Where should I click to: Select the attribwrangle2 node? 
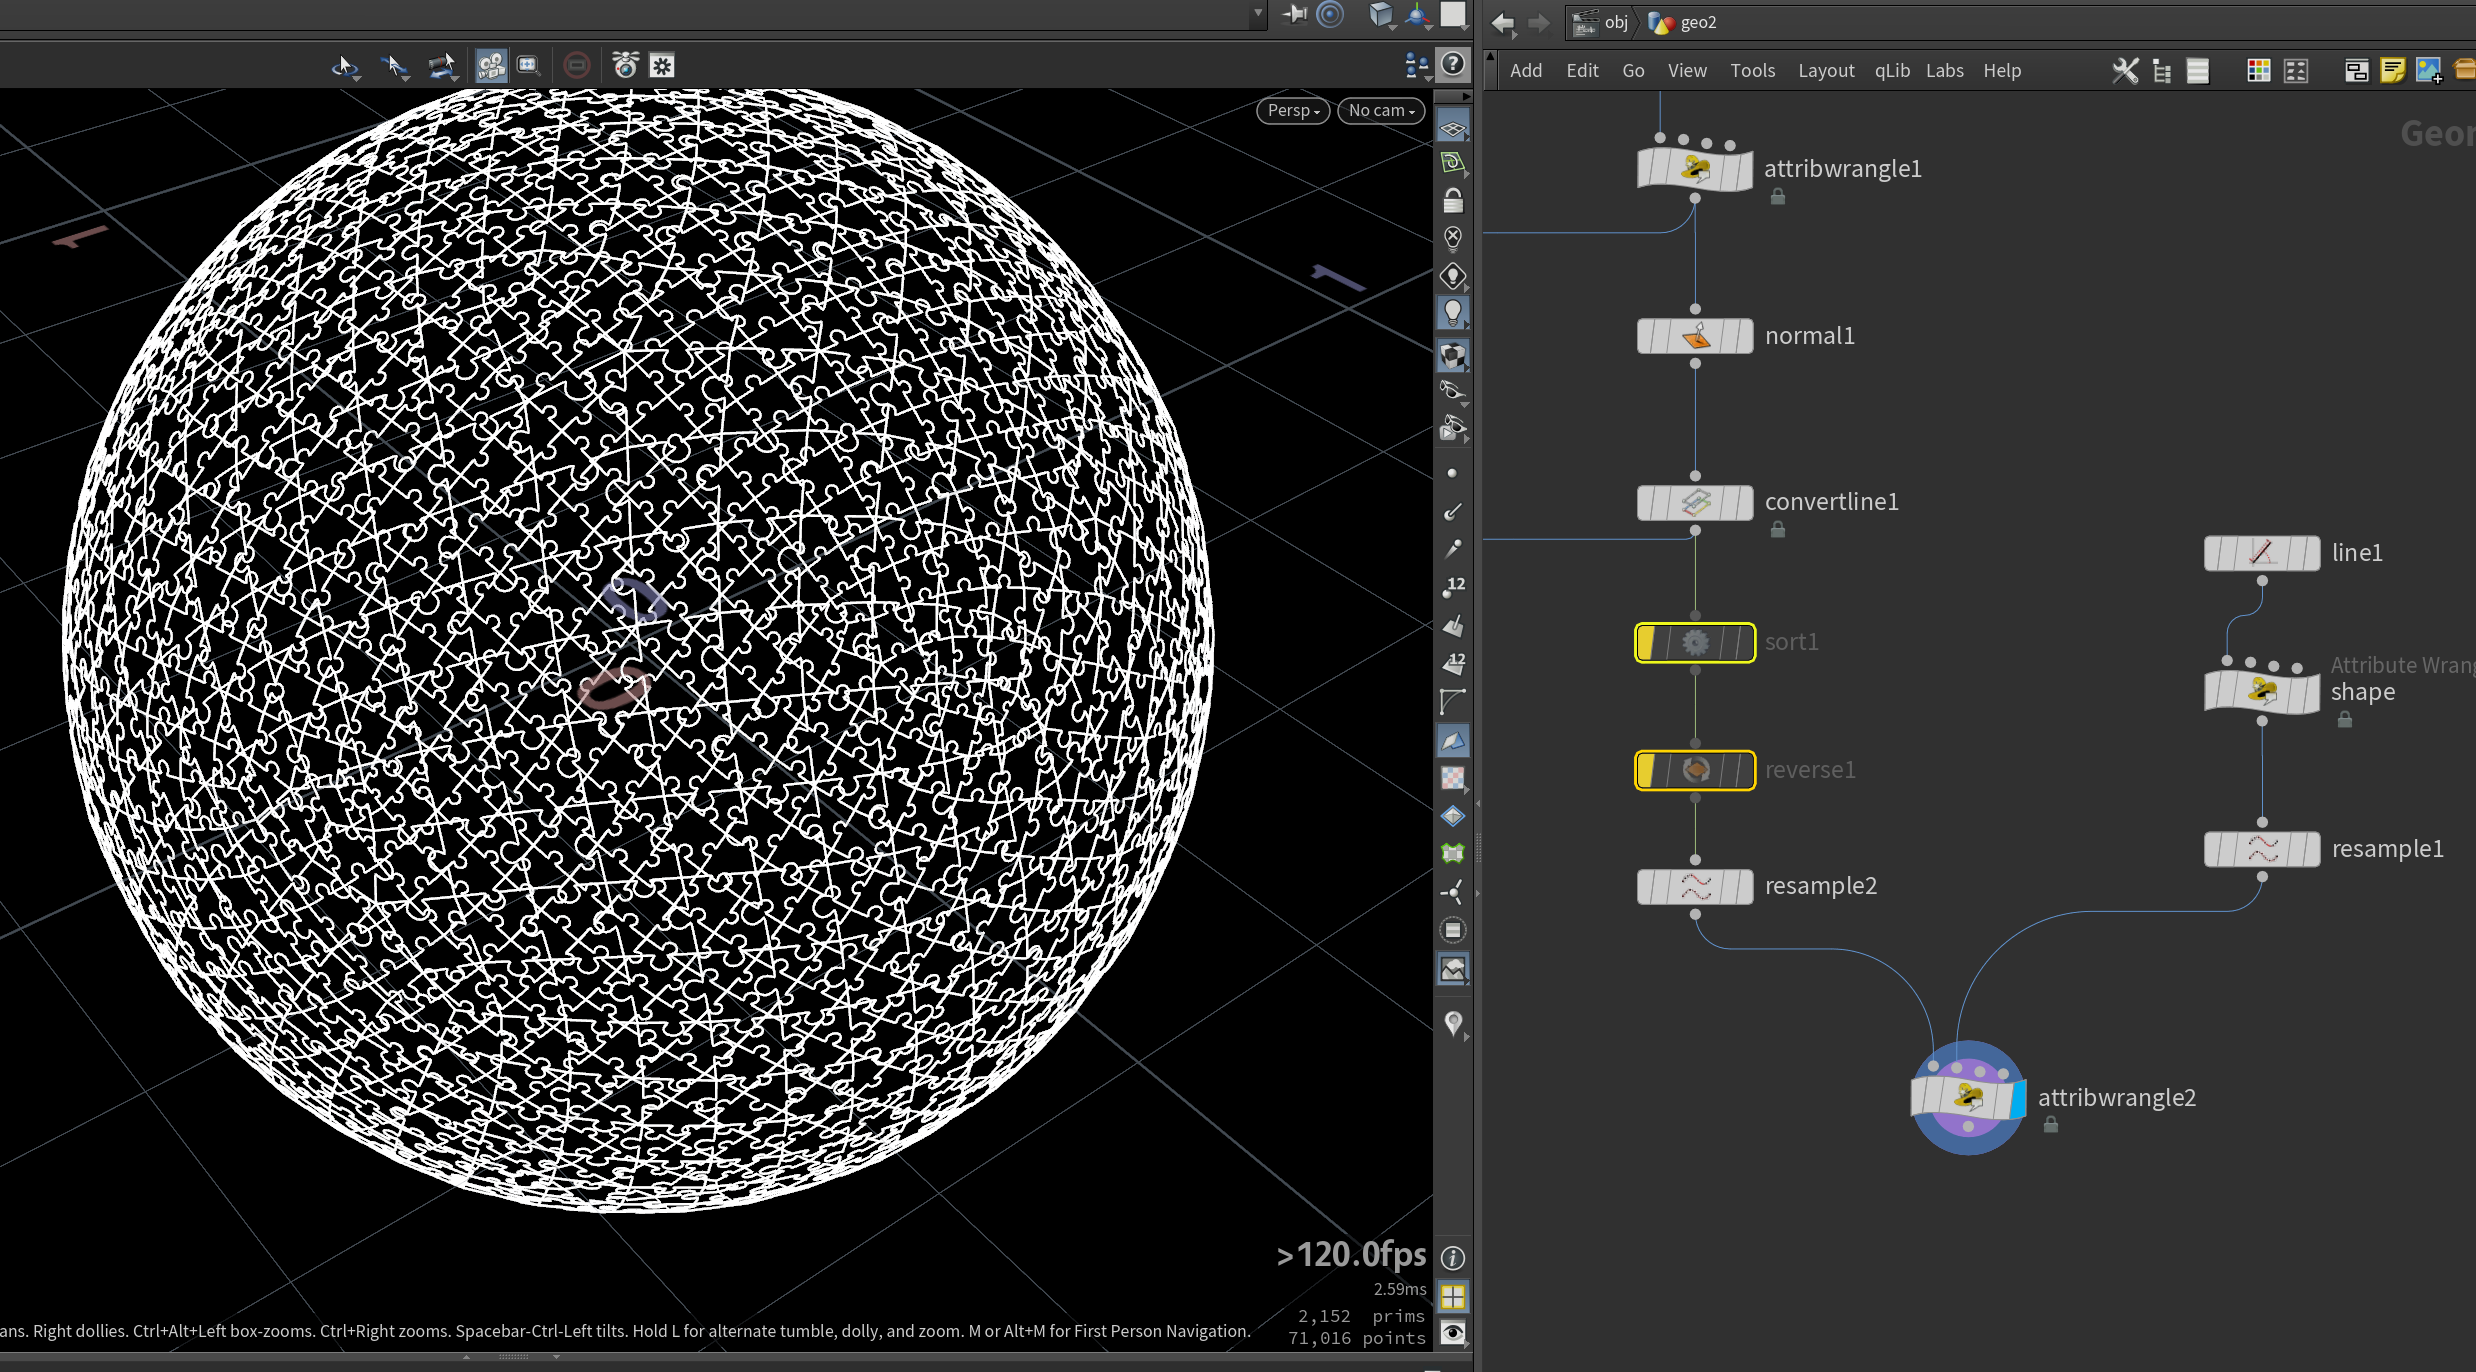click(x=1967, y=1097)
